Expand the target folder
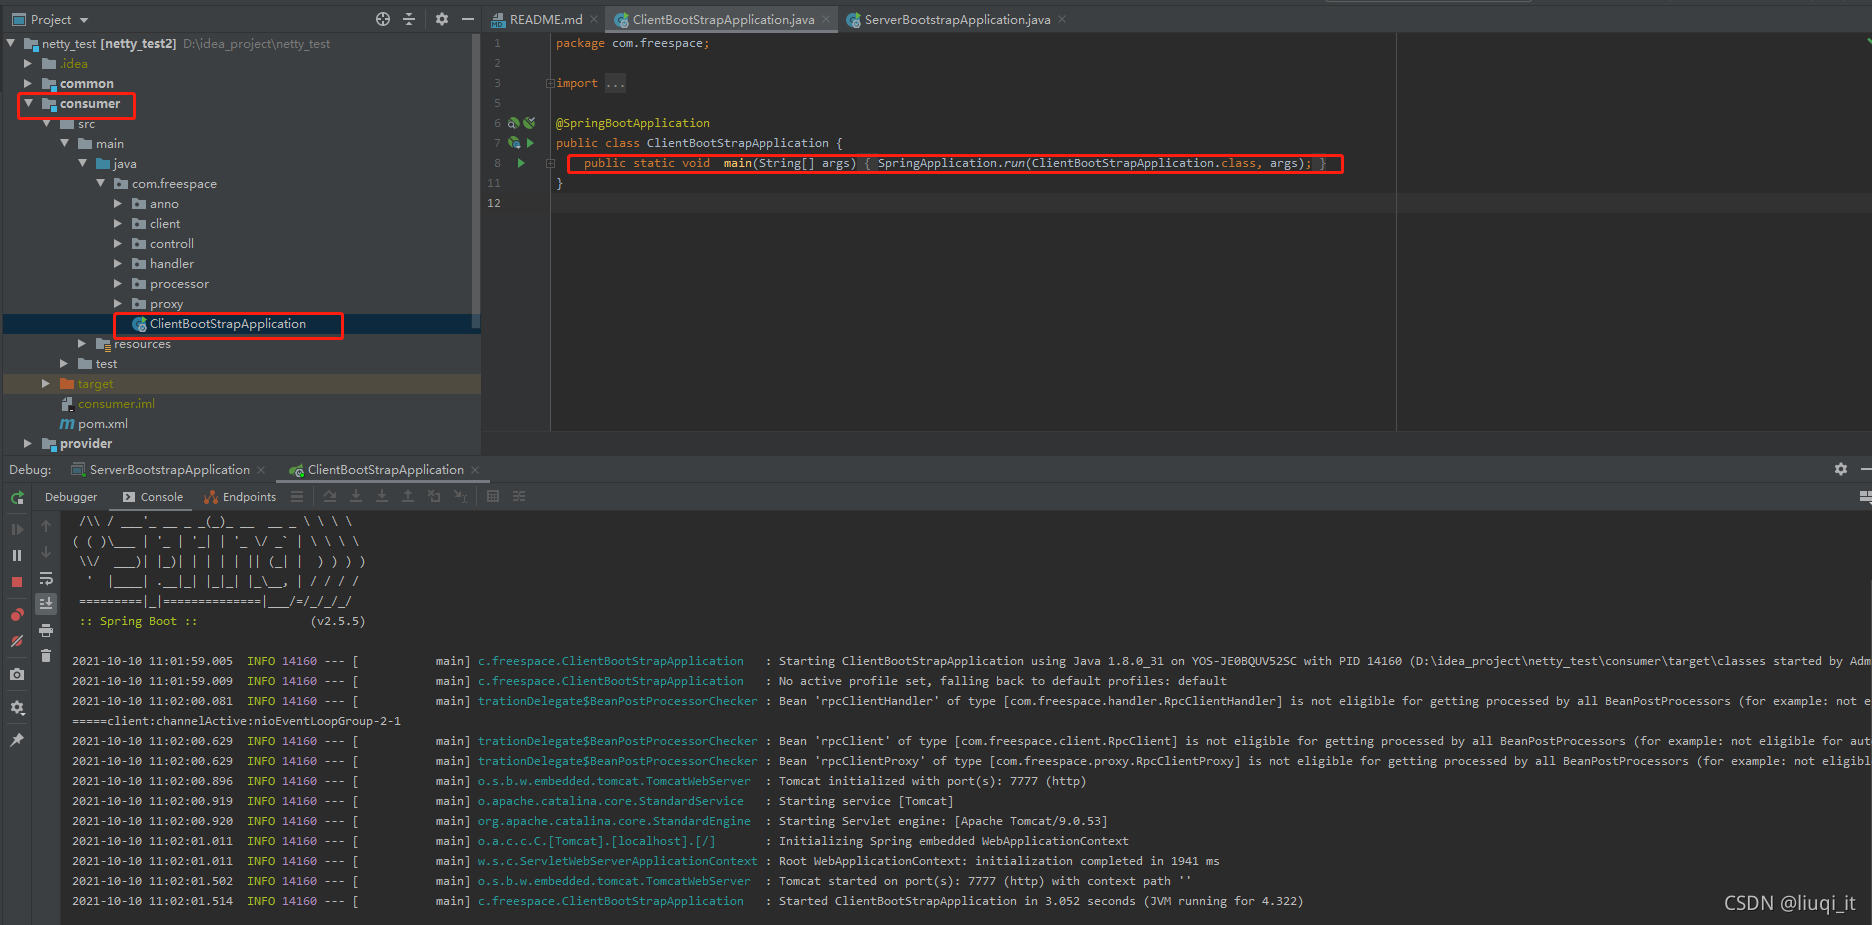The image size is (1872, 925). click(46, 383)
